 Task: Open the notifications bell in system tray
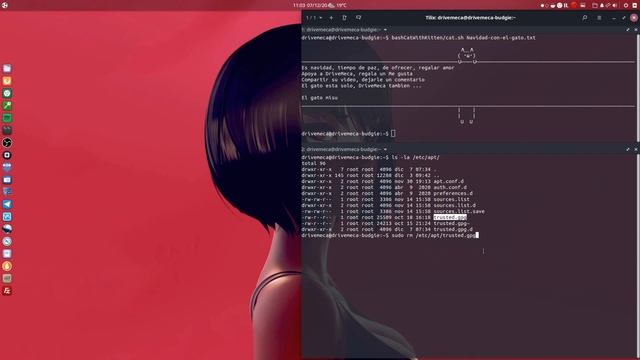pos(602,5)
